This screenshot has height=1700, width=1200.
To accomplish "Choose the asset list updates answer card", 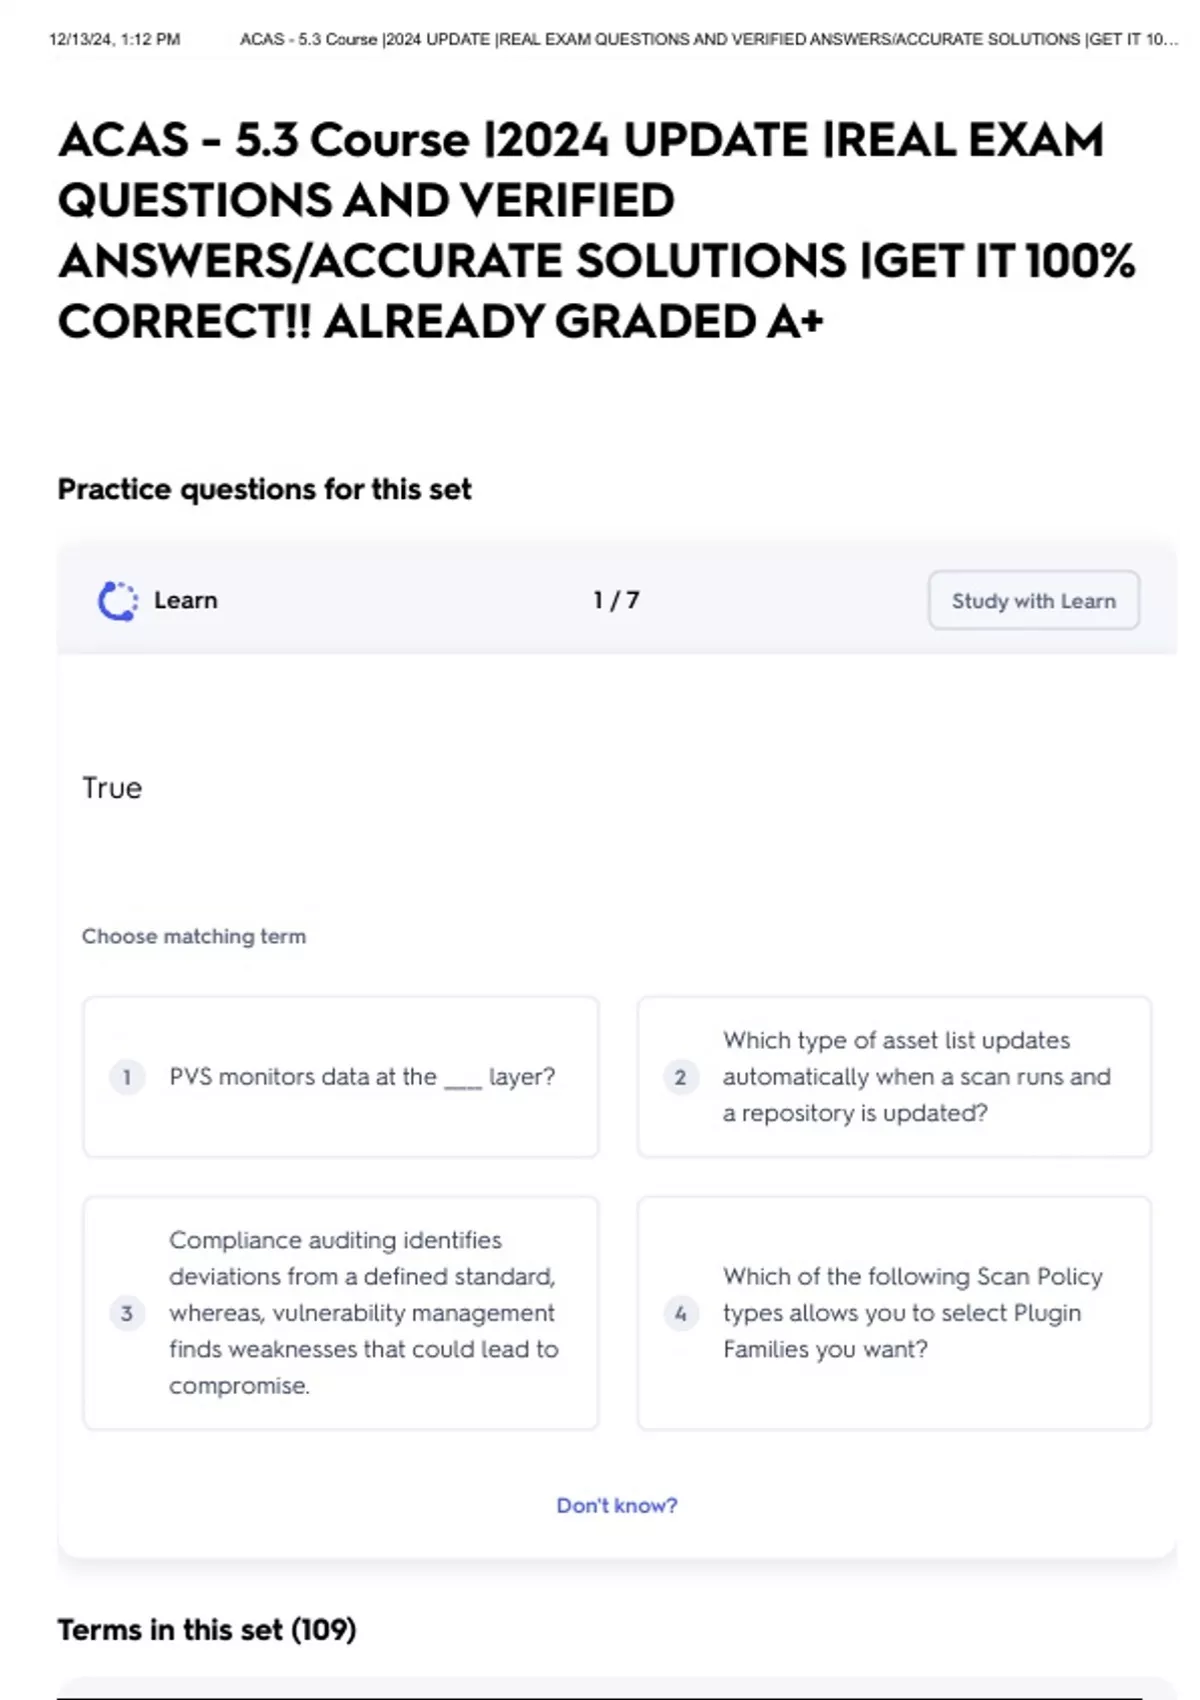I will [895, 1077].
